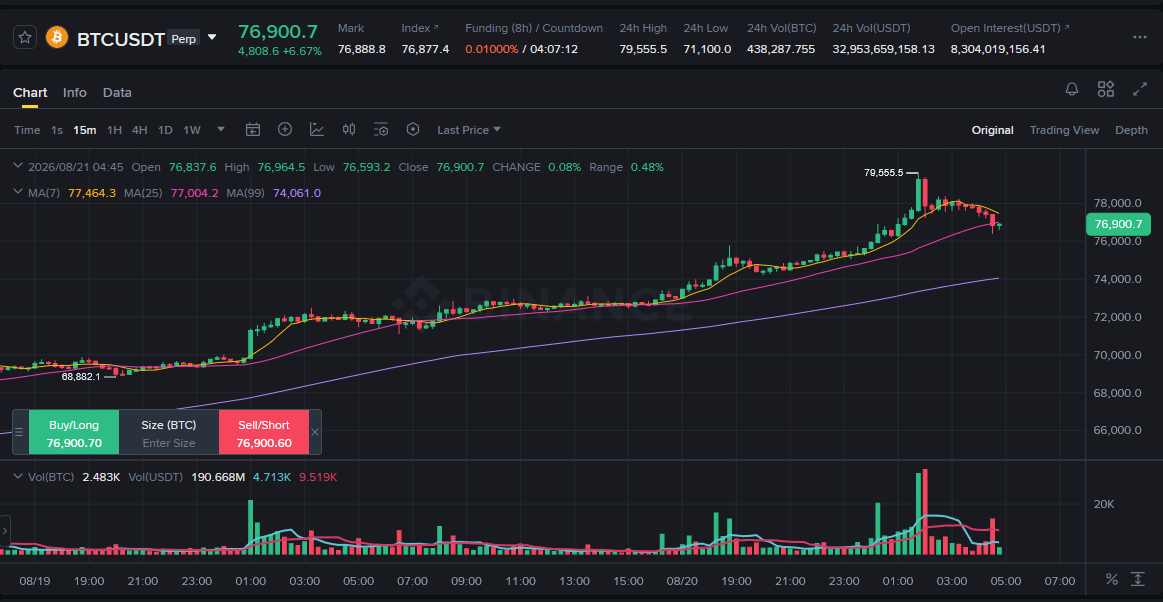Click the orange Bitcoin coin logo

click(x=57, y=37)
